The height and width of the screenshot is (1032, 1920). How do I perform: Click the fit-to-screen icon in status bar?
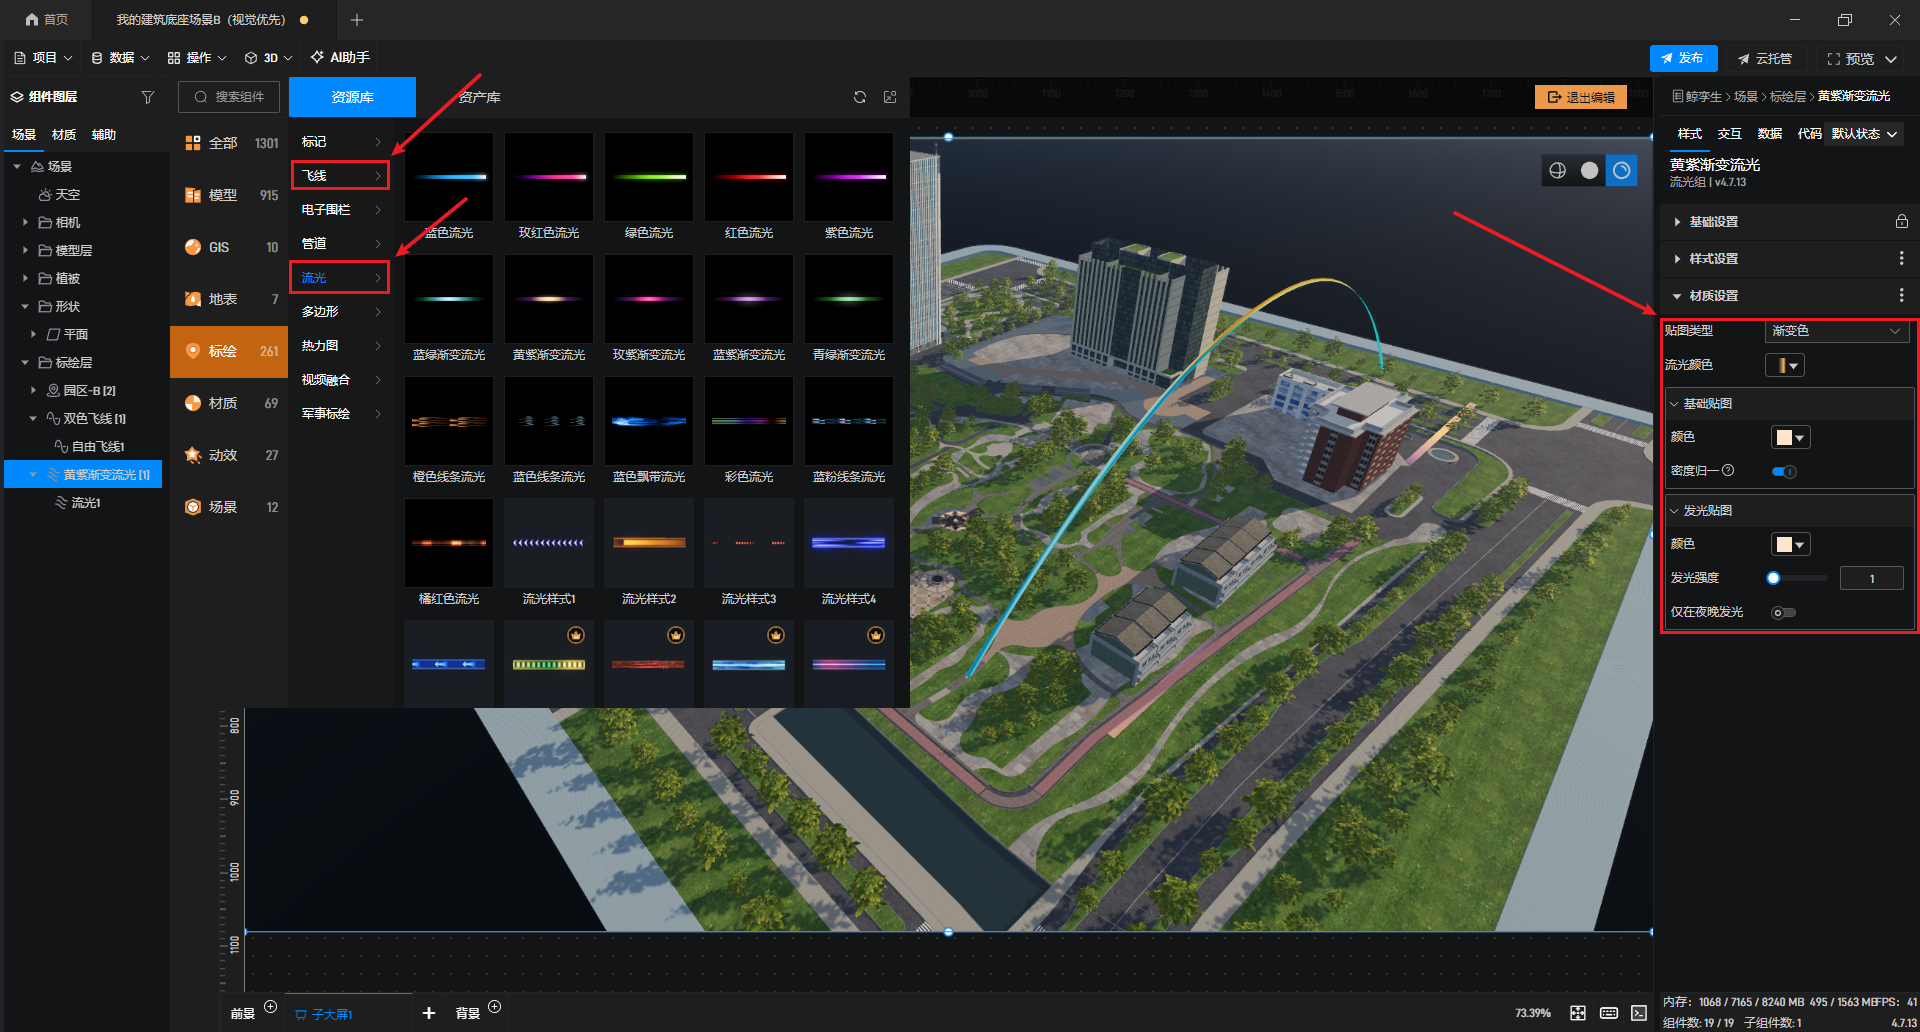[1578, 1013]
